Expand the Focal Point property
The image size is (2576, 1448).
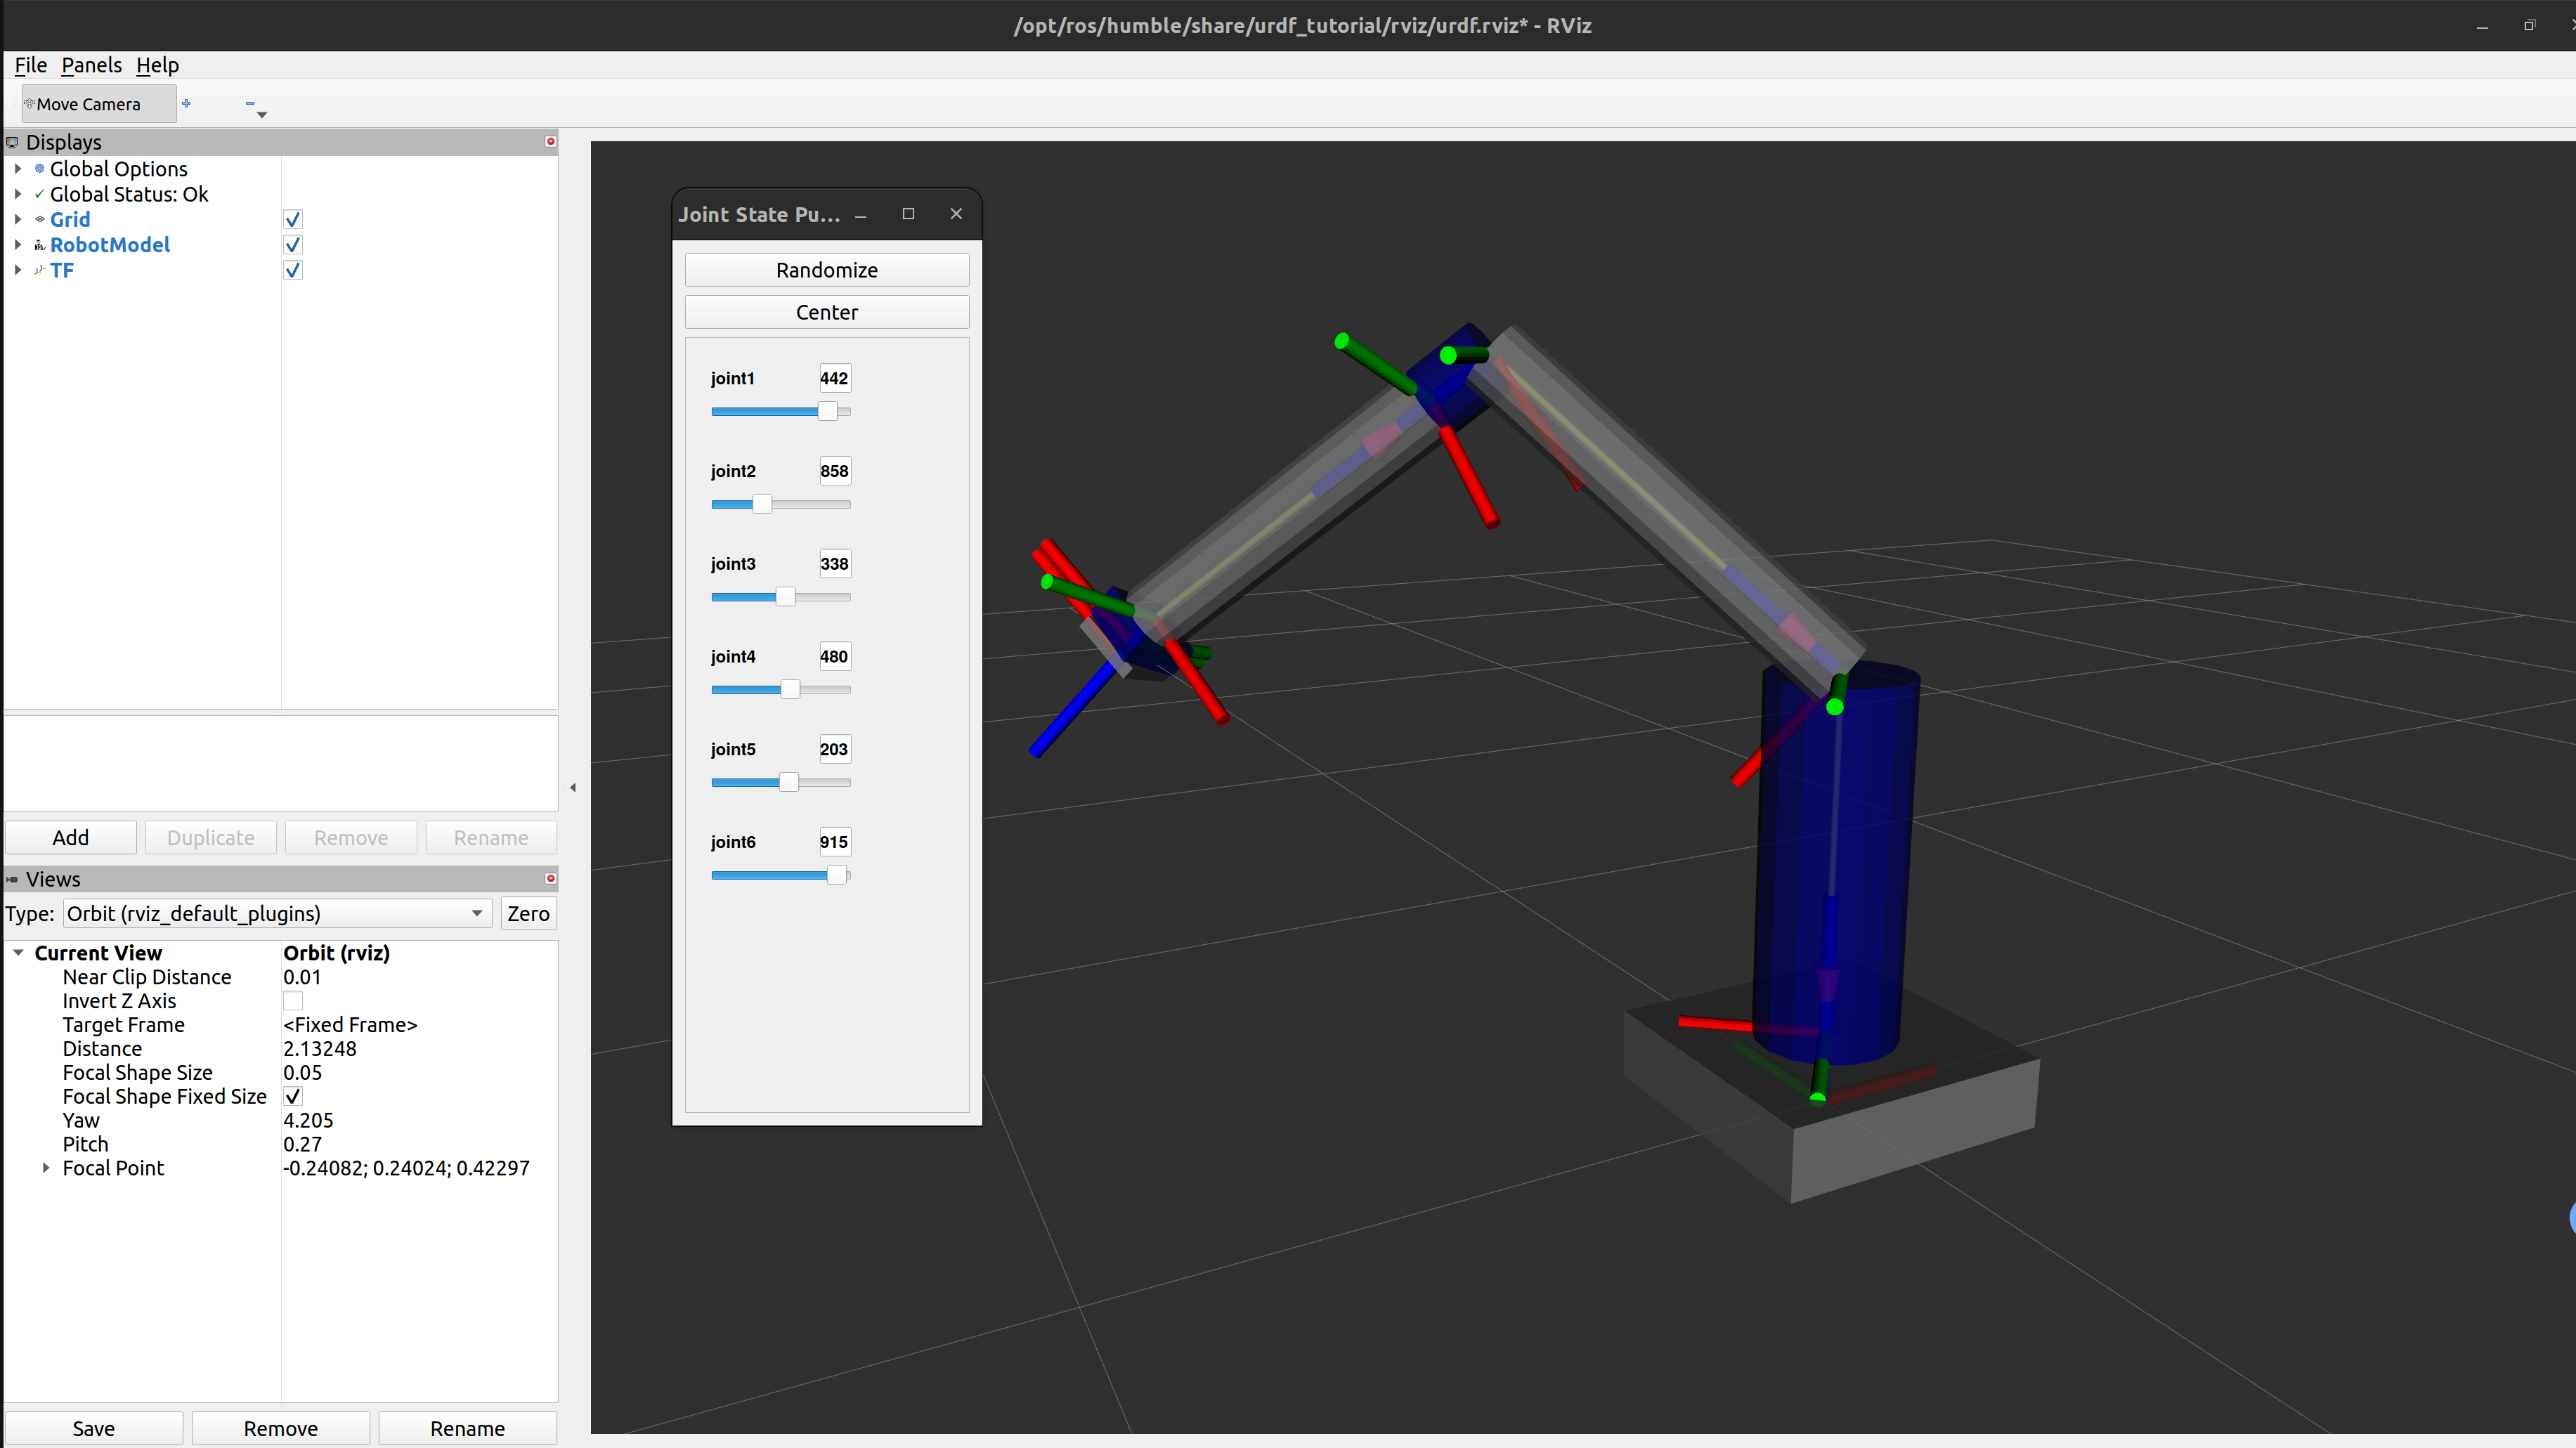pyautogui.click(x=46, y=1168)
